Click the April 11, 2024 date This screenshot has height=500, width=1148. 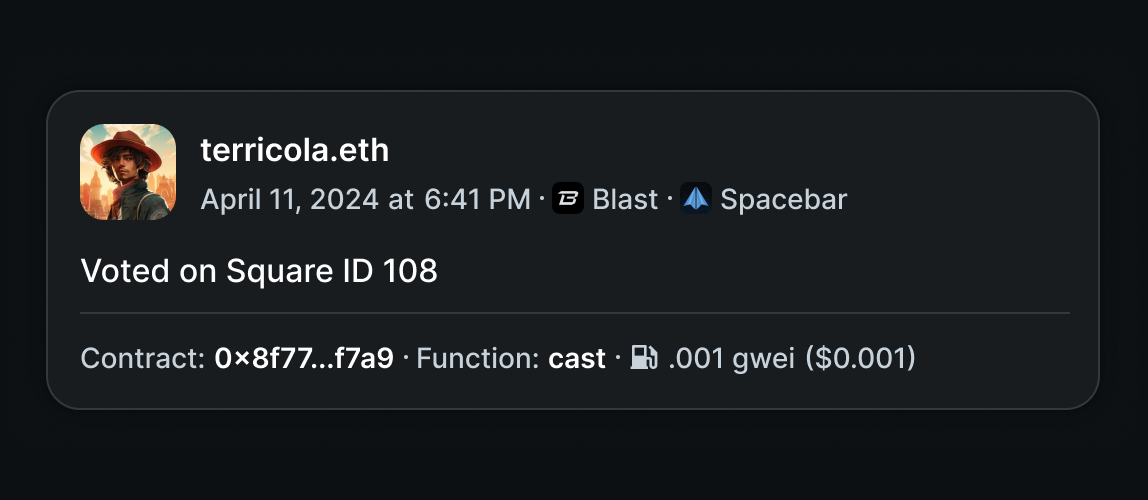tap(290, 200)
